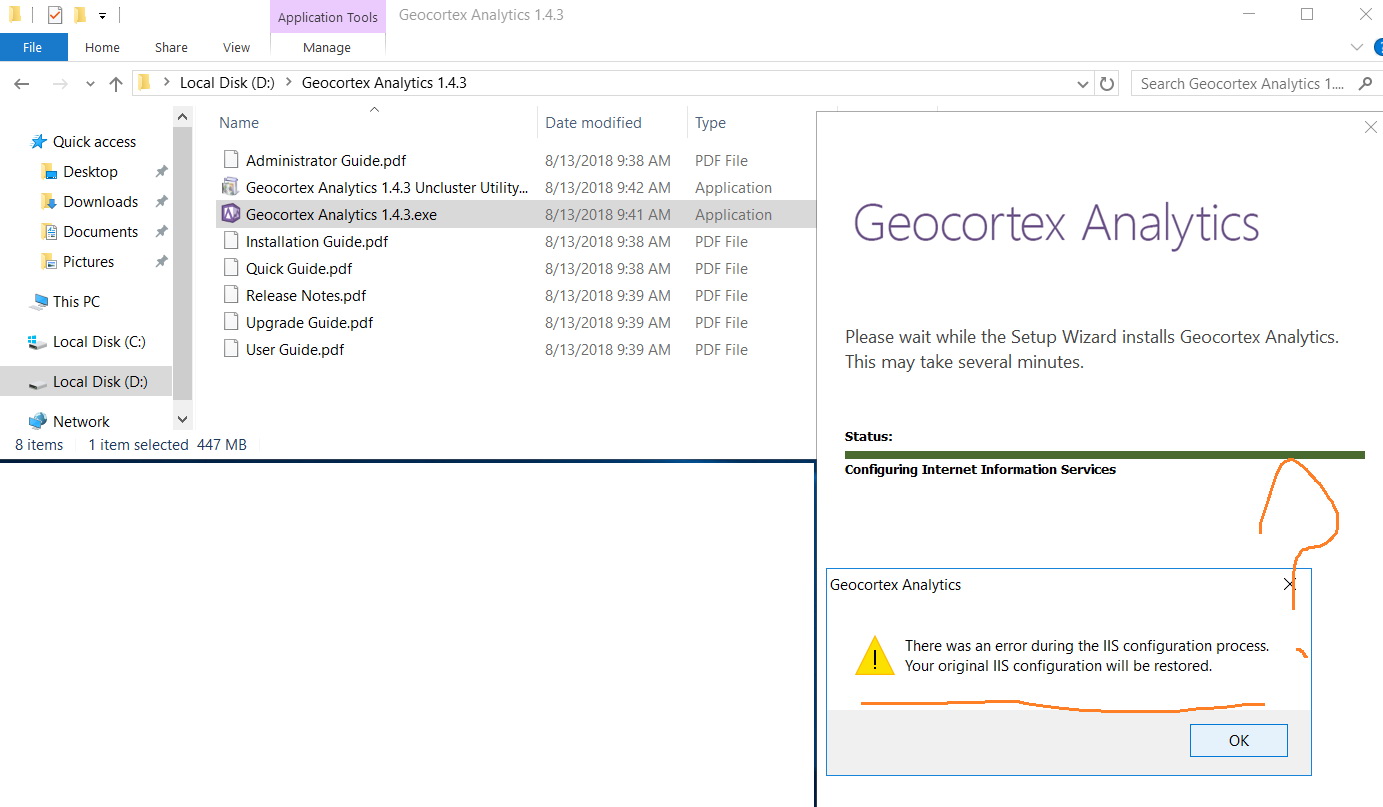Click the pin icon next to Downloads
This screenshot has height=807, width=1383.
161,202
